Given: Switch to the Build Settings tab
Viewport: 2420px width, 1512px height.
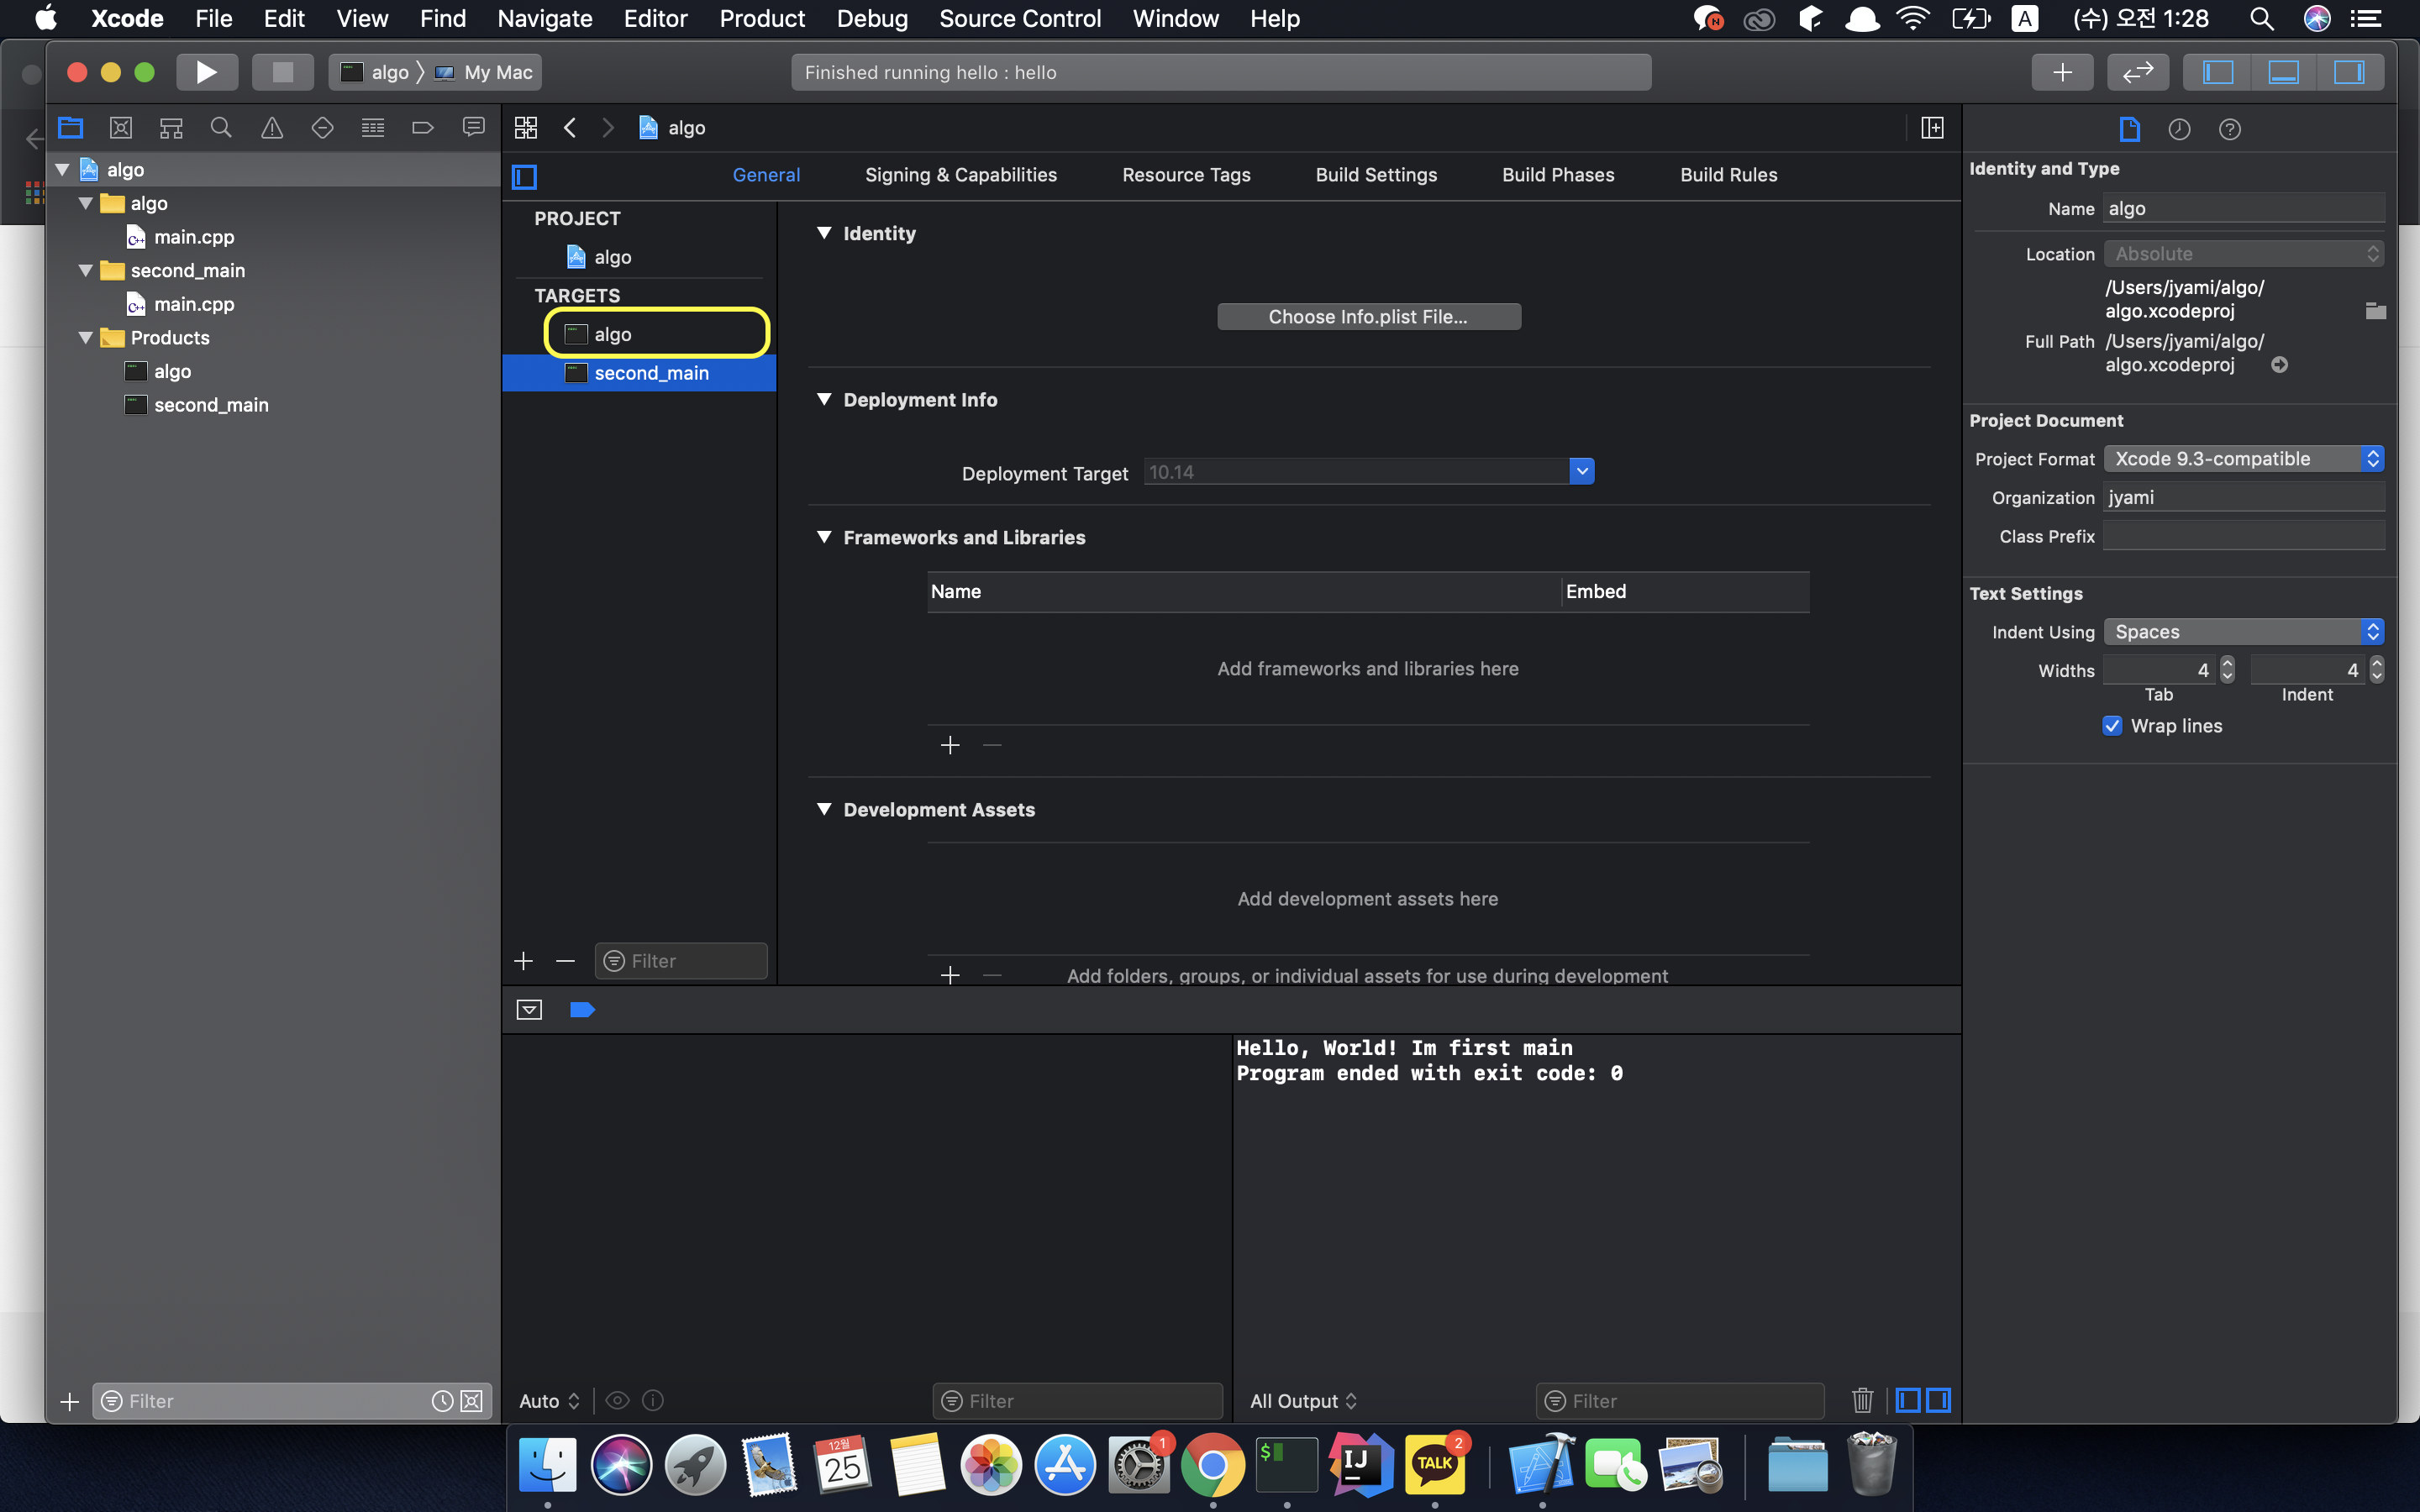Looking at the screenshot, I should click(1375, 175).
